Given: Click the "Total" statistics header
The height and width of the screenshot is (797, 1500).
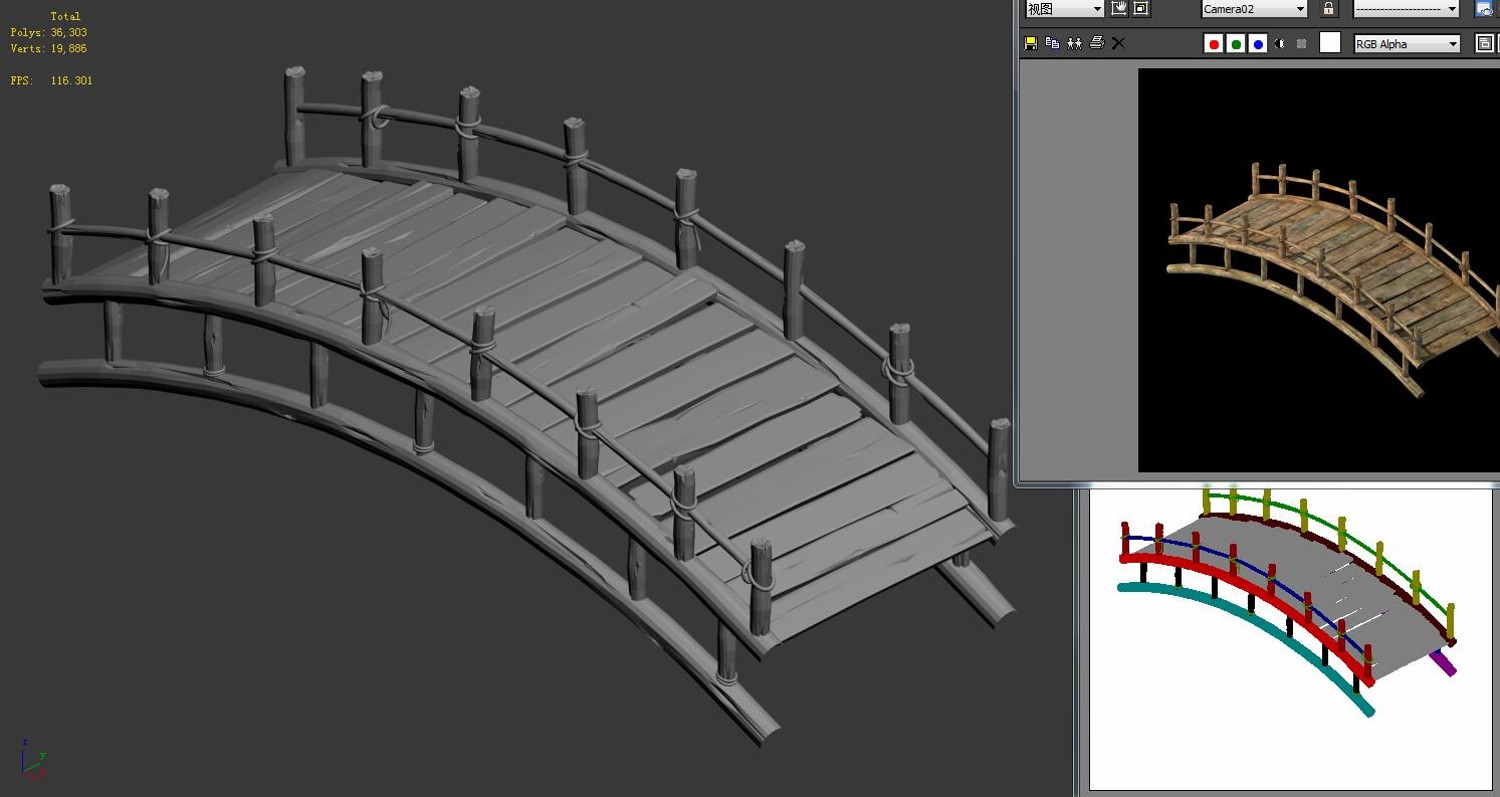Looking at the screenshot, I should tap(65, 16).
